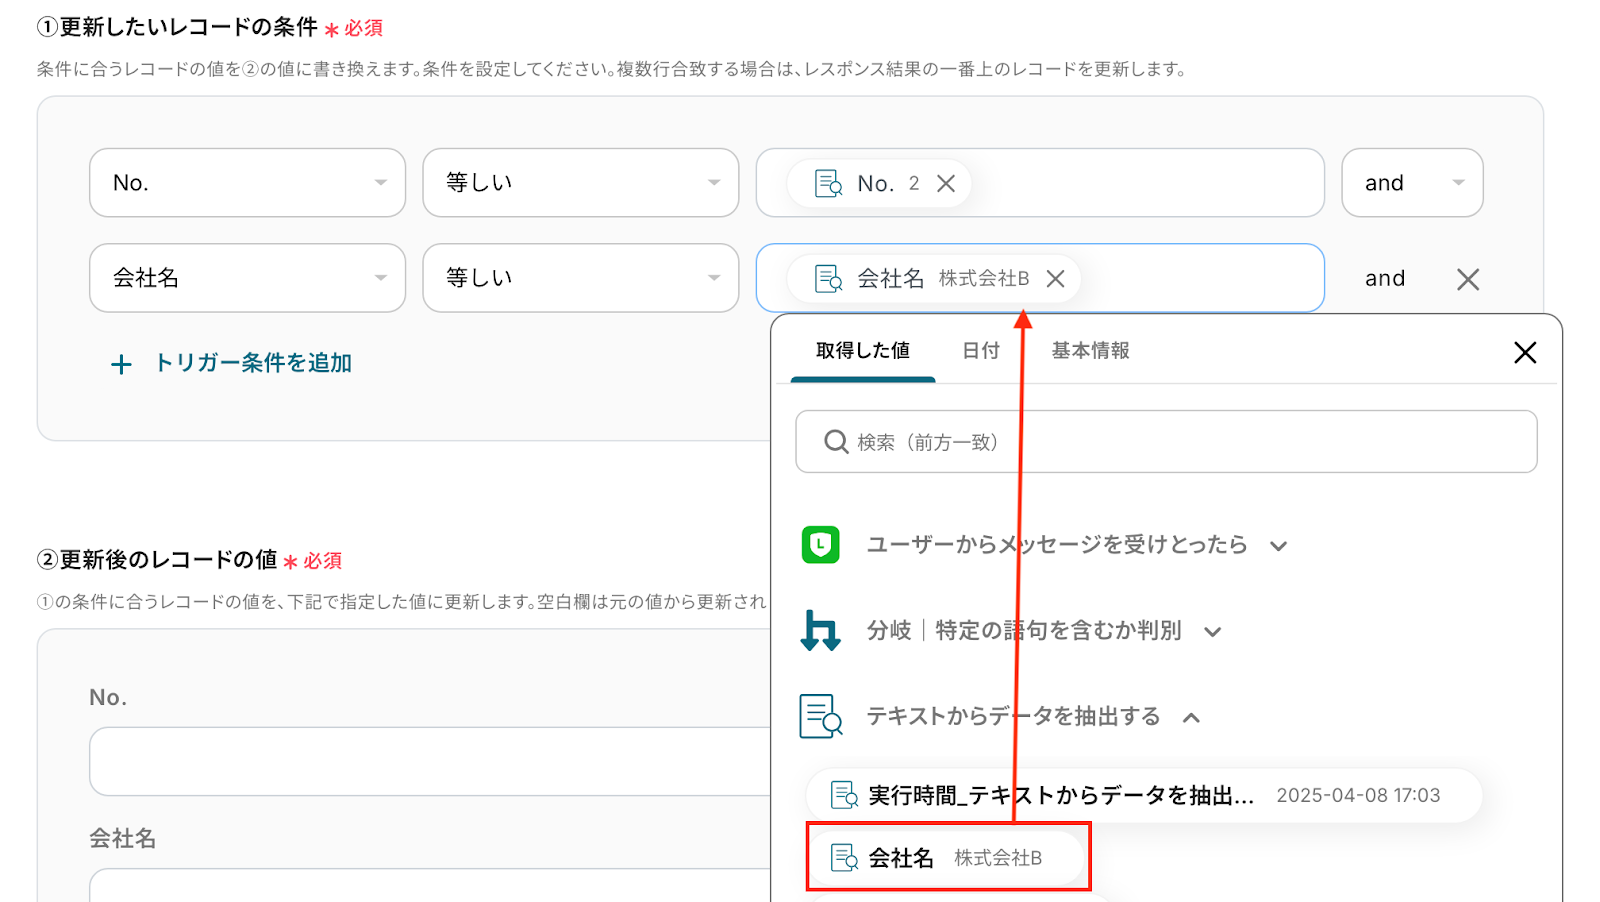Remove the No. 2 value chip
1600x902 pixels.
point(946,184)
